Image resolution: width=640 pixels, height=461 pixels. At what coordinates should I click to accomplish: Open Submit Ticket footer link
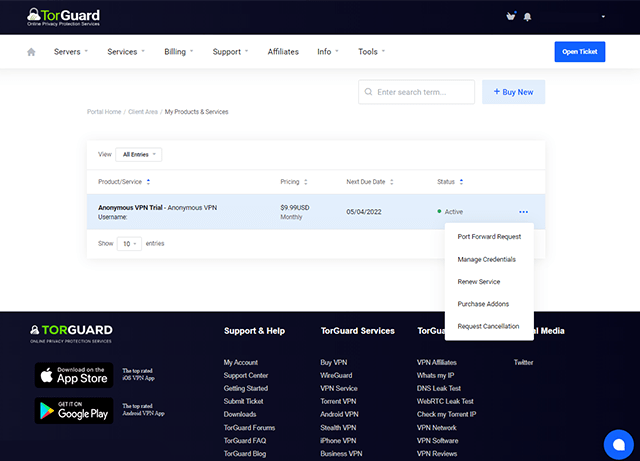(x=243, y=401)
